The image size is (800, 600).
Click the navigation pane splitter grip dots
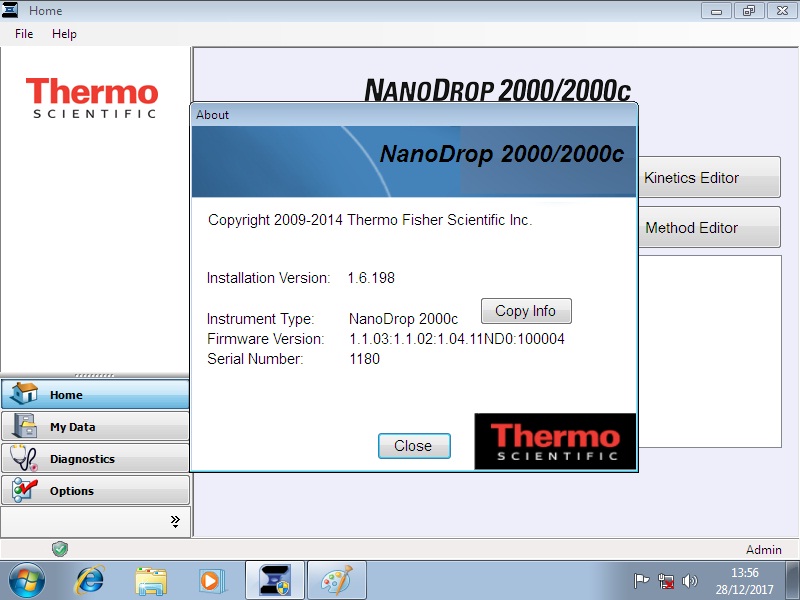[94, 376]
